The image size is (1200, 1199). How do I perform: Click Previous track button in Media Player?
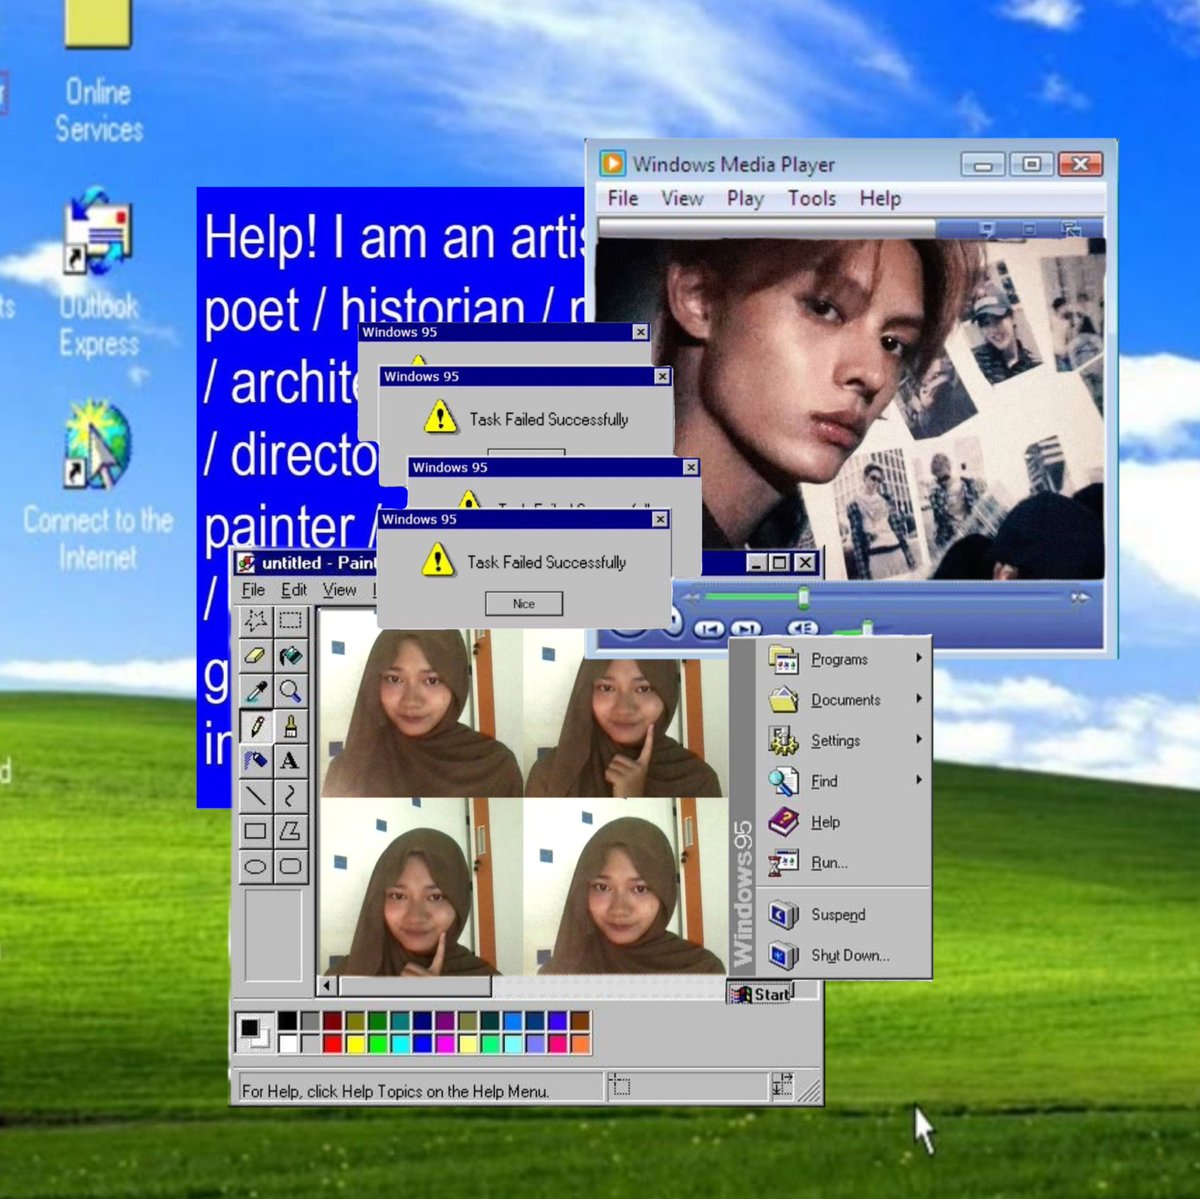[708, 629]
